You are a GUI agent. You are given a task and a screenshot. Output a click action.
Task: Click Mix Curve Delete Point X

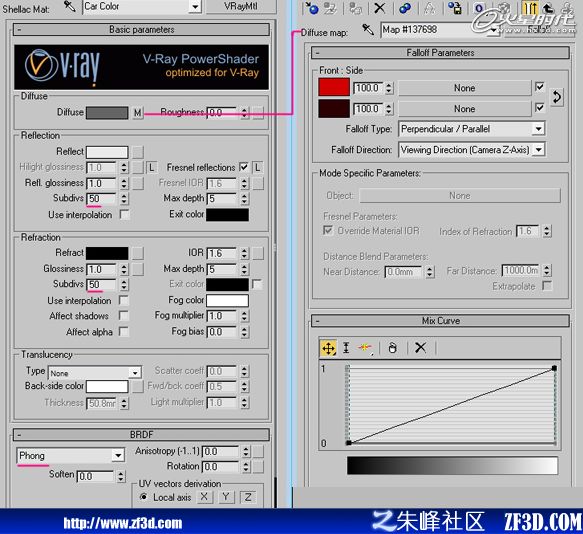[x=420, y=348]
